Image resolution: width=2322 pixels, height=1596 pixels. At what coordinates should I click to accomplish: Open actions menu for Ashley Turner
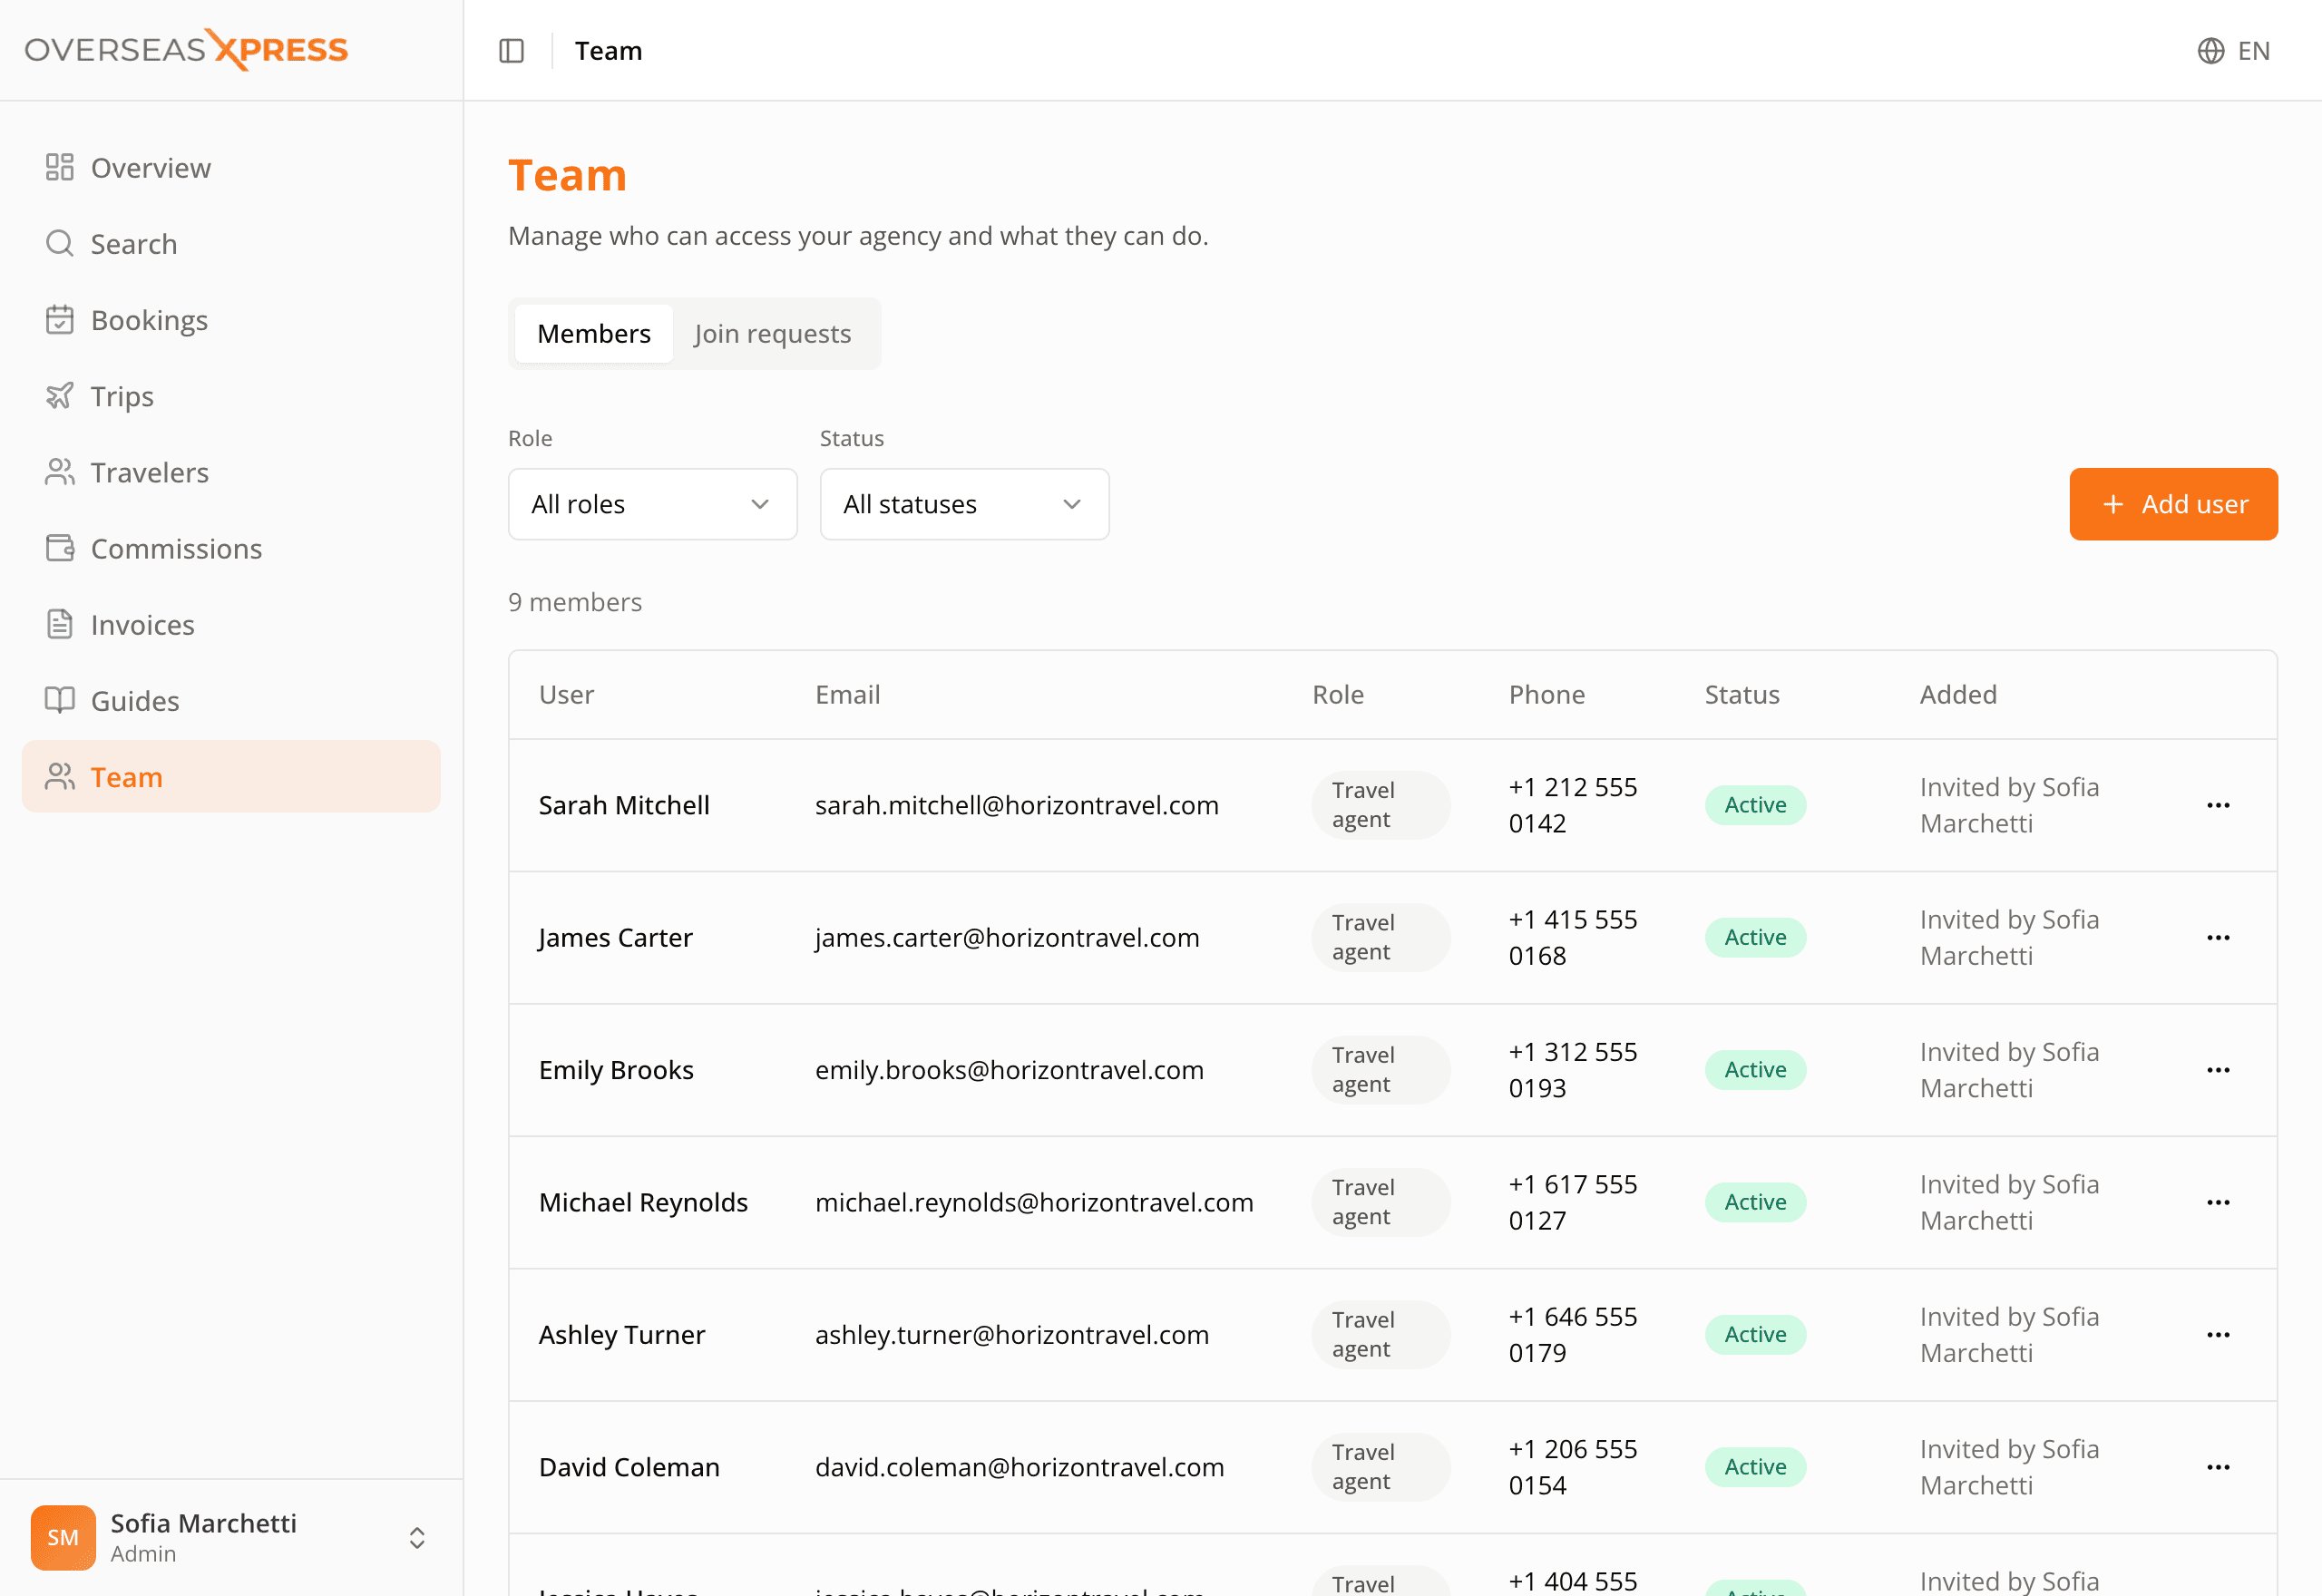coord(2218,1335)
